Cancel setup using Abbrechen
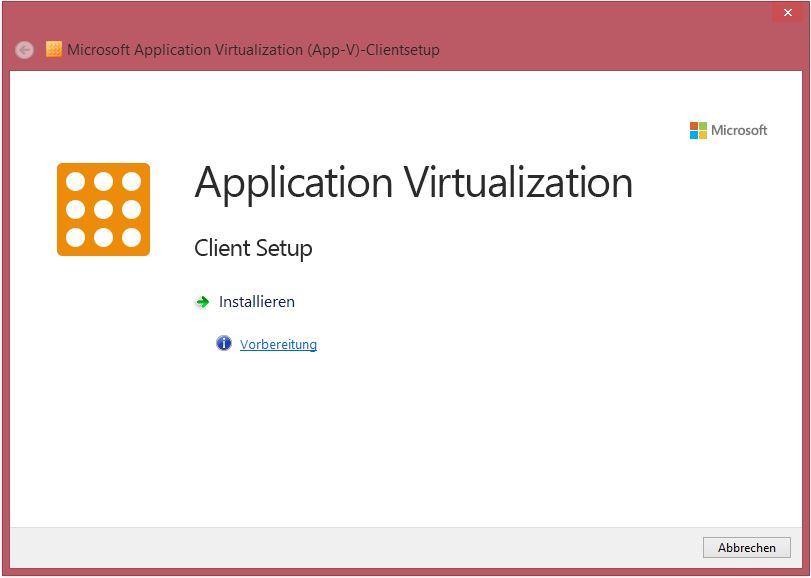 click(746, 547)
